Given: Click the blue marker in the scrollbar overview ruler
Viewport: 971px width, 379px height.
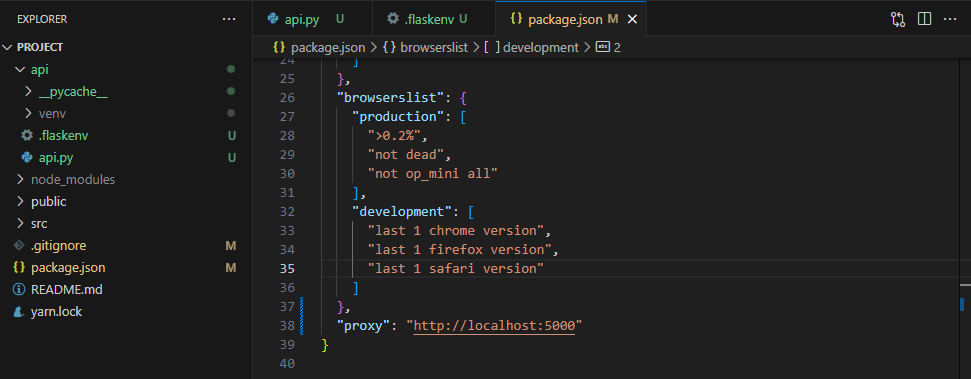Looking at the screenshot, I should pyautogui.click(x=962, y=304).
